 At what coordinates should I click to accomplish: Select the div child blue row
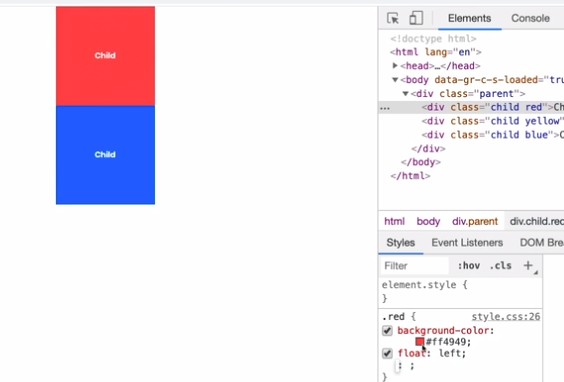pyautogui.click(x=471, y=135)
